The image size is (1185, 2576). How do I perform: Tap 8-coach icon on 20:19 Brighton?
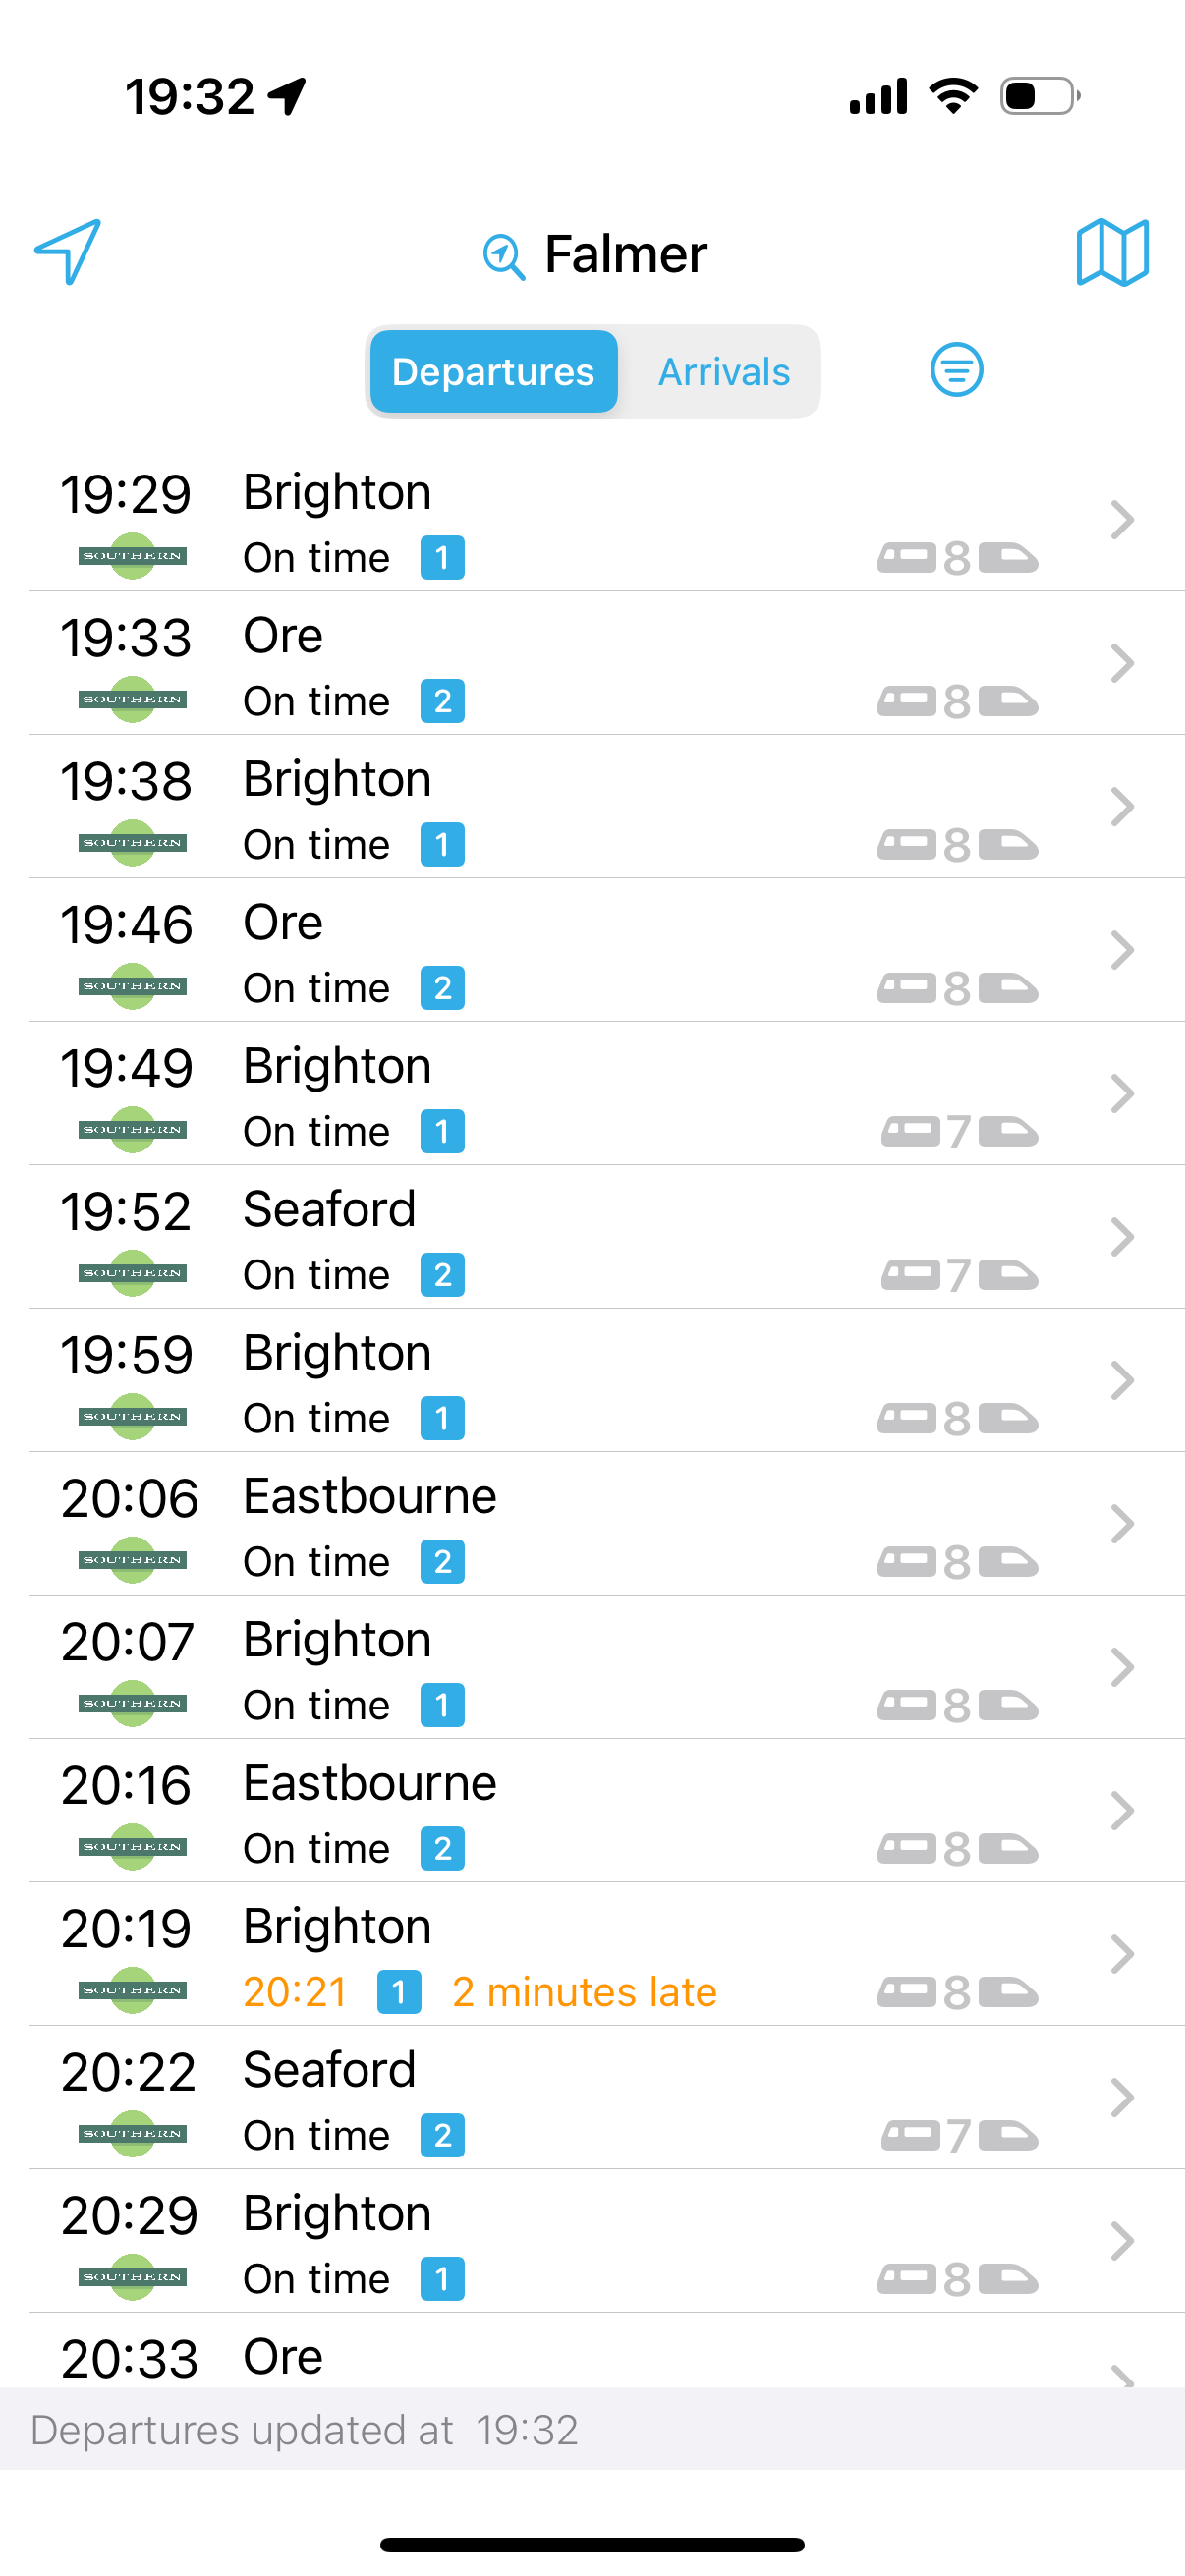click(x=958, y=1992)
